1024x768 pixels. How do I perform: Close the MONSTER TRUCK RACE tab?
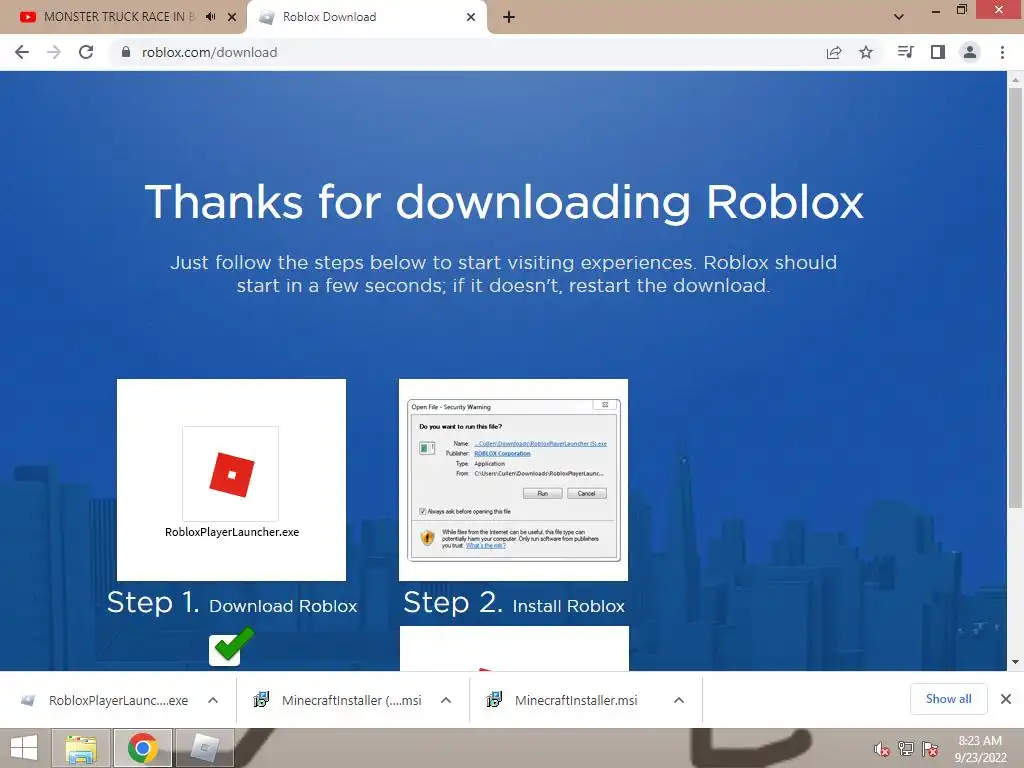click(232, 17)
